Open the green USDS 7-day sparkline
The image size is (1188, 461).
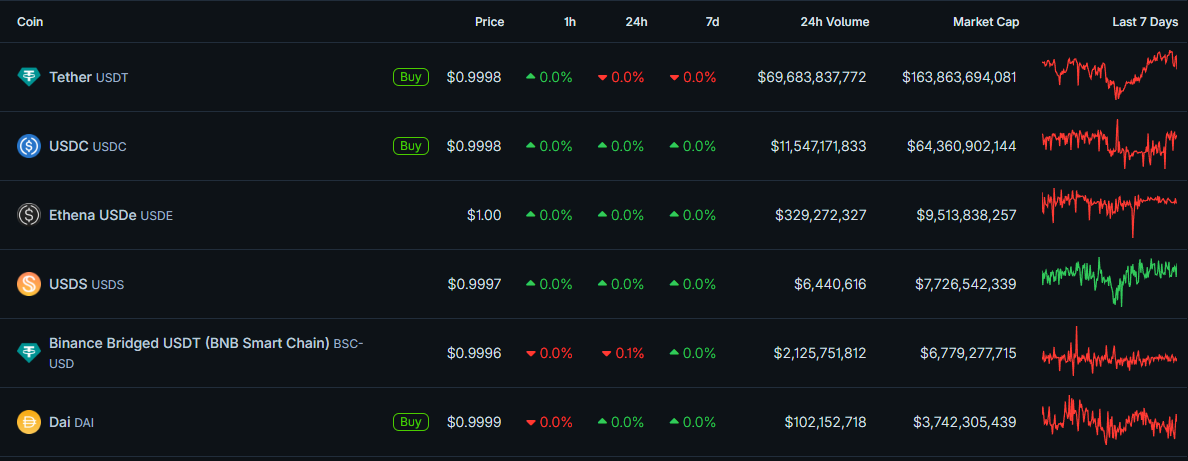click(1109, 281)
